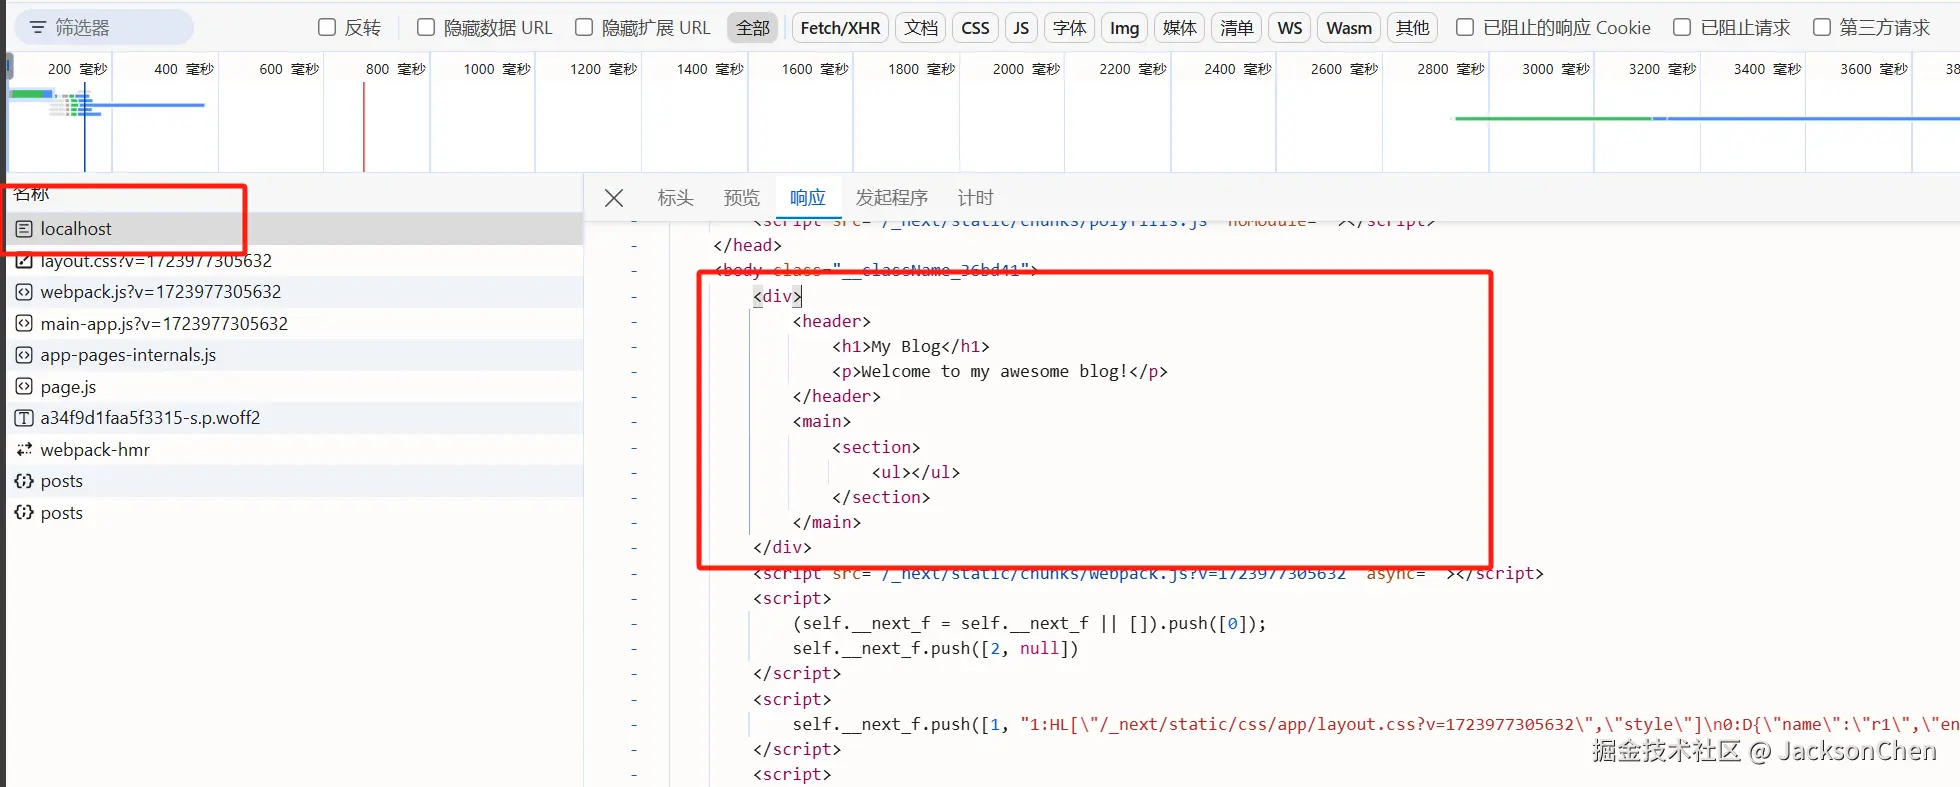Image resolution: width=1960 pixels, height=787 pixels.
Task: Click the 3000 毫秒 timeline marker
Action: coord(1555,69)
